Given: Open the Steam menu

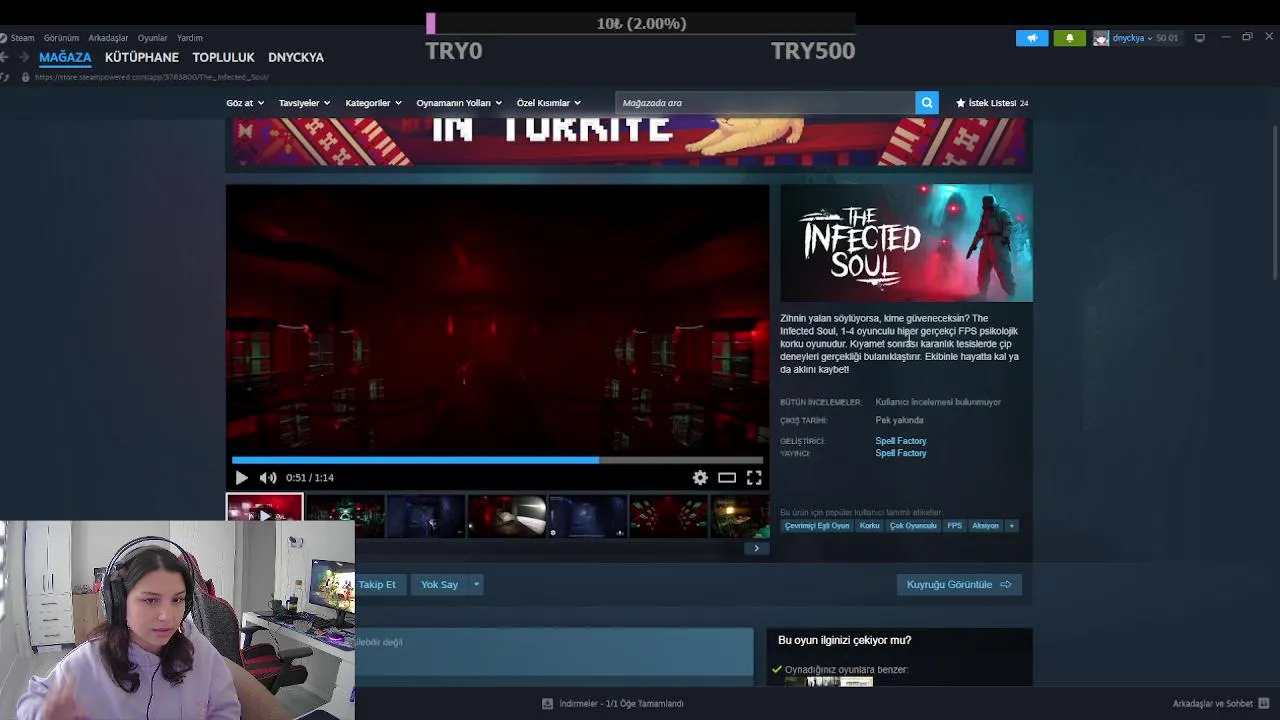Looking at the screenshot, I should click(x=22, y=38).
